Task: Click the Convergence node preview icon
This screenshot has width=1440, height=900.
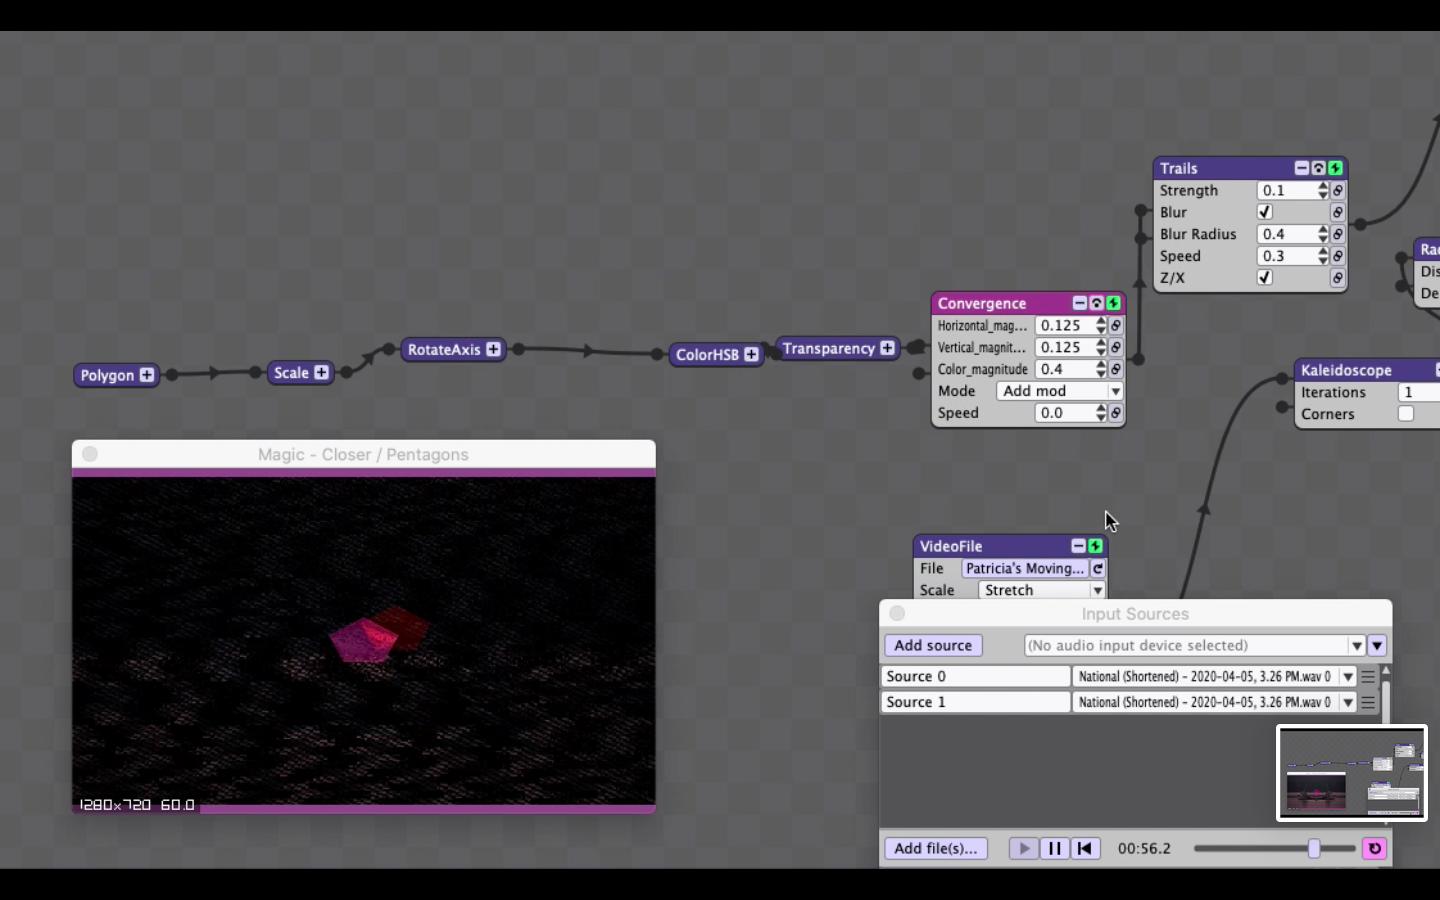Action: [x=1096, y=303]
